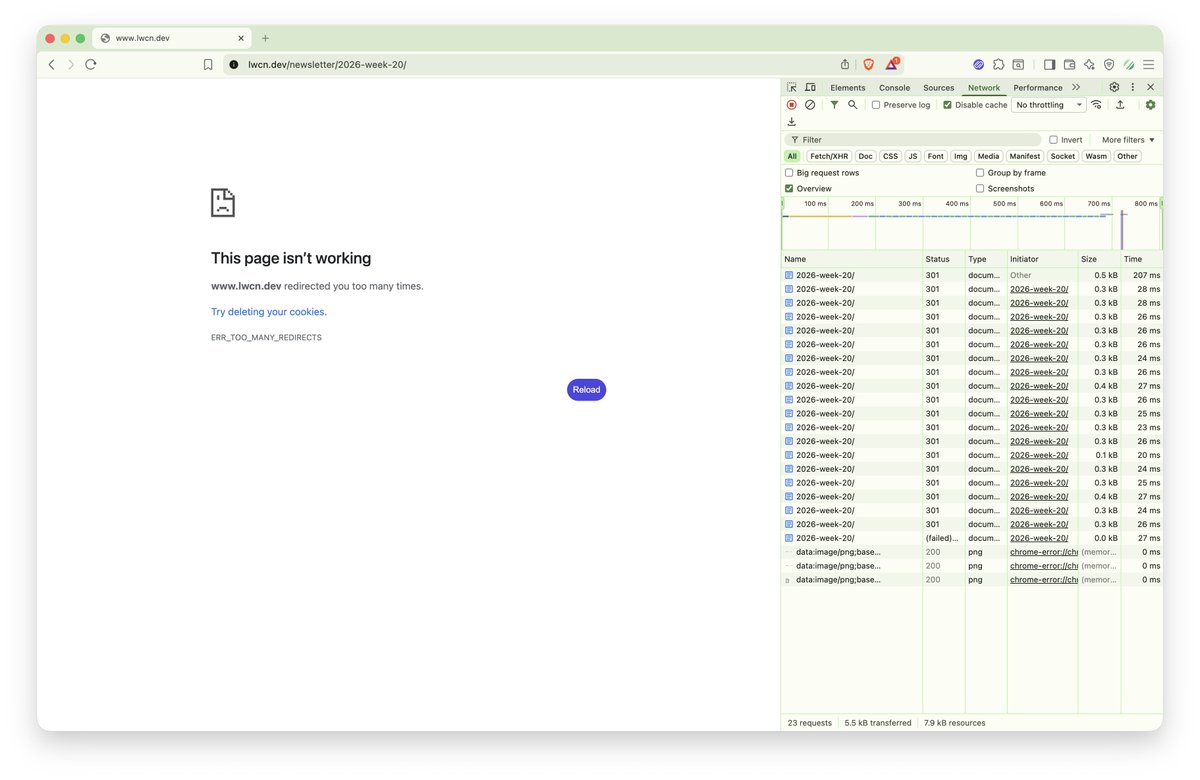1200x780 pixels.
Task: Uncheck the Overview checkbox
Action: click(x=789, y=188)
